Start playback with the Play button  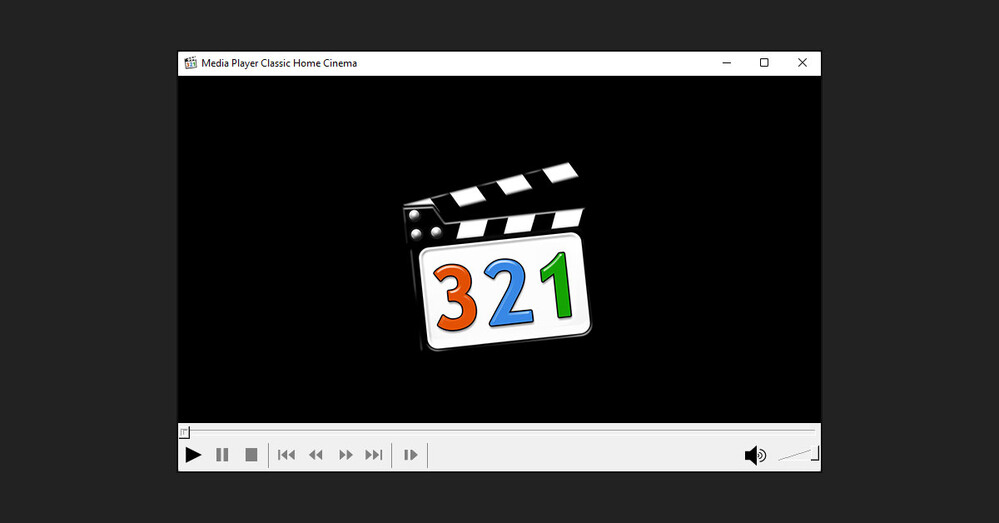click(193, 455)
